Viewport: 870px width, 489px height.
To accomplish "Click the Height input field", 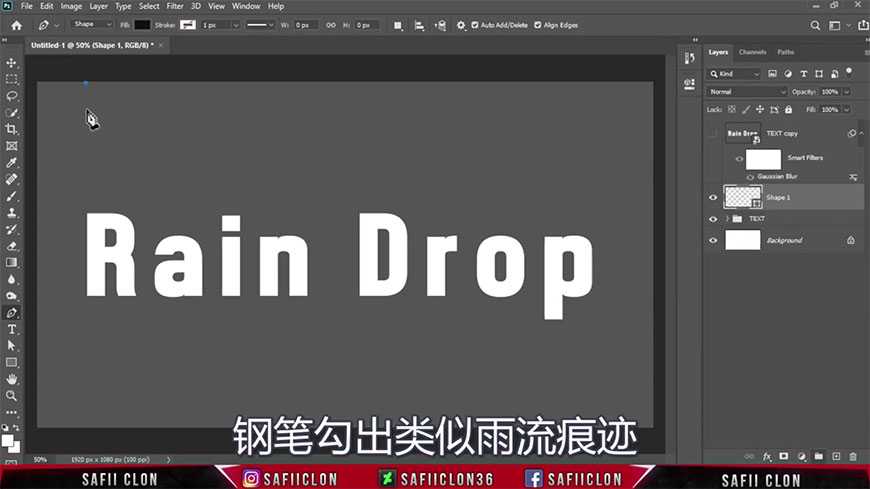I will [x=367, y=26].
